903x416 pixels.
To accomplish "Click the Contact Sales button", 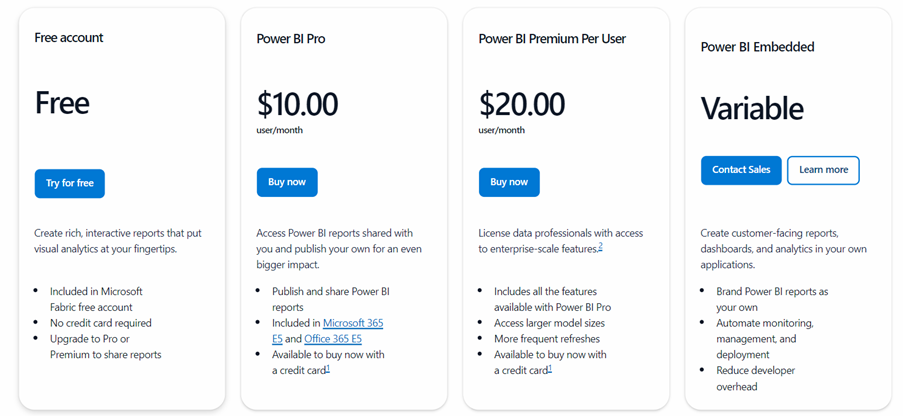I will [x=741, y=170].
